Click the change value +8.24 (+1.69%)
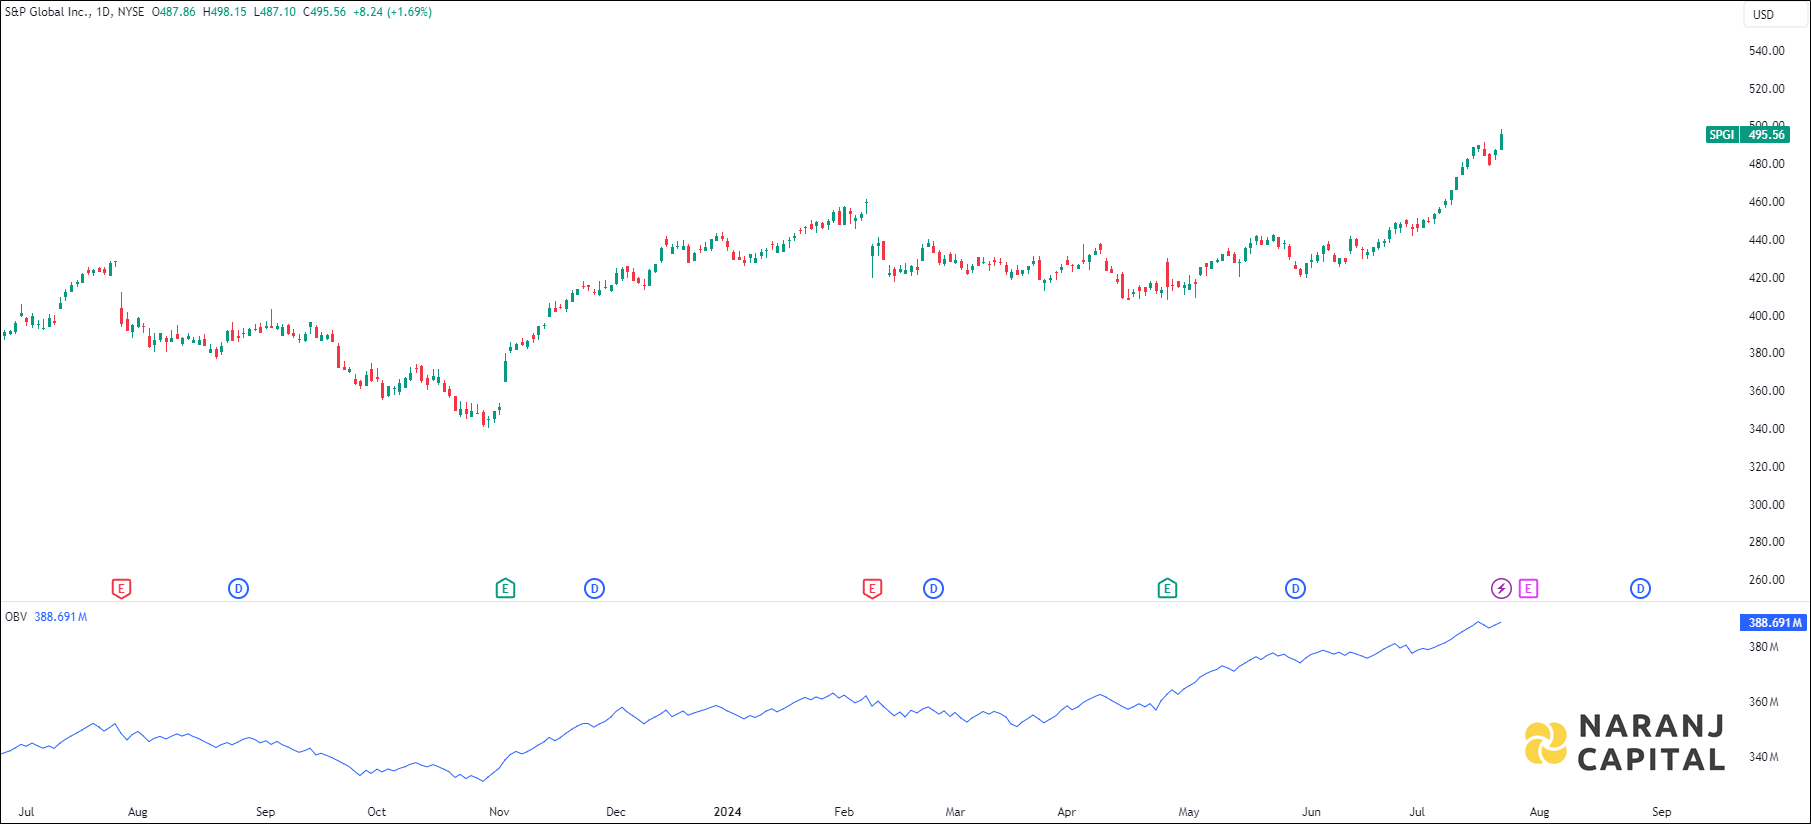 click(392, 12)
